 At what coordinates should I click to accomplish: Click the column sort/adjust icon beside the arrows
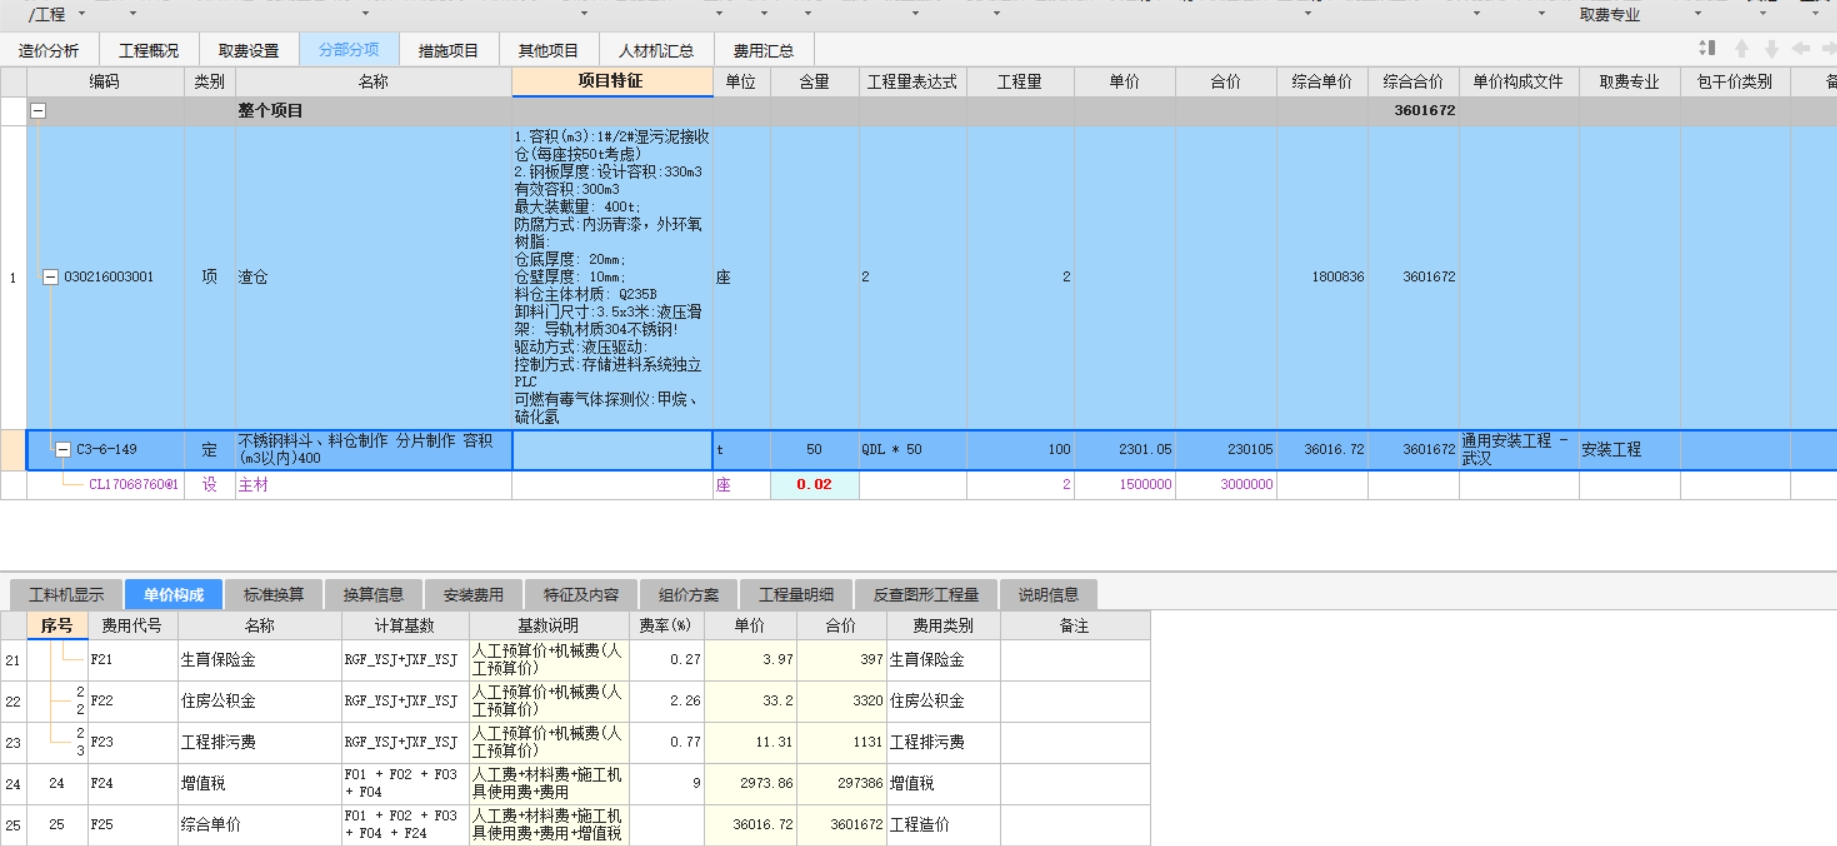coord(1707,48)
